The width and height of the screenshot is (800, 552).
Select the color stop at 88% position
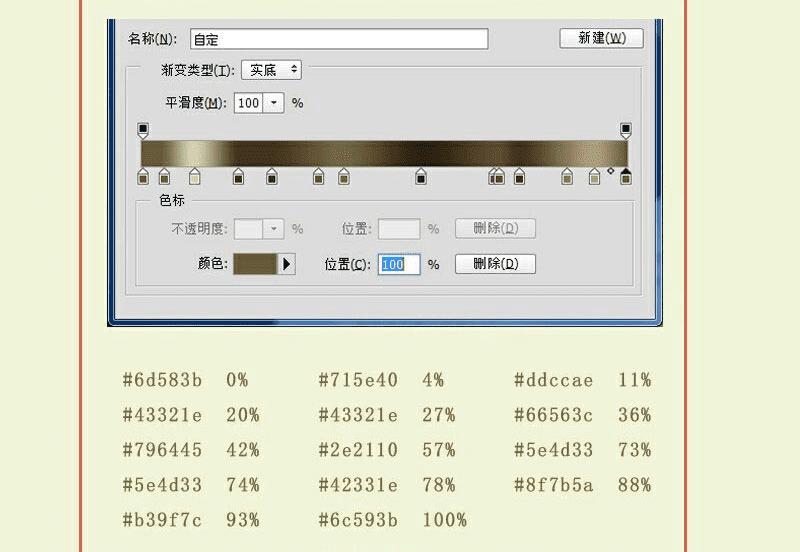coord(567,177)
